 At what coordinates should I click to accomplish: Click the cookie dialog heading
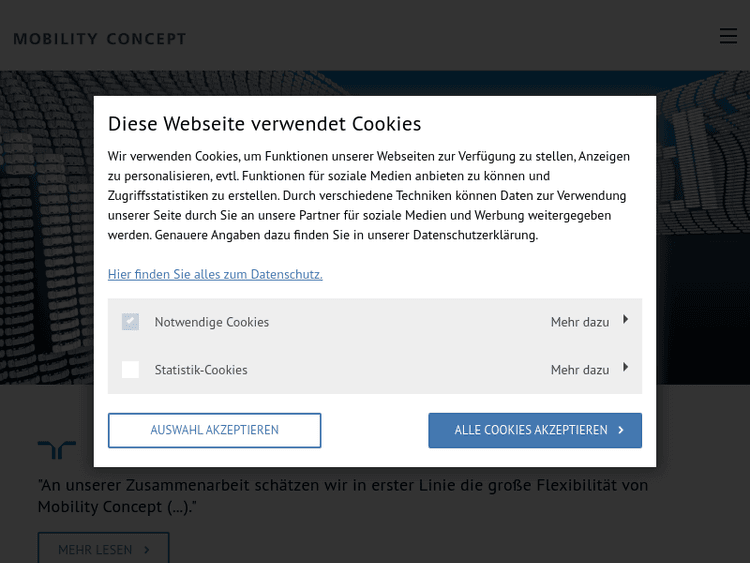click(264, 124)
